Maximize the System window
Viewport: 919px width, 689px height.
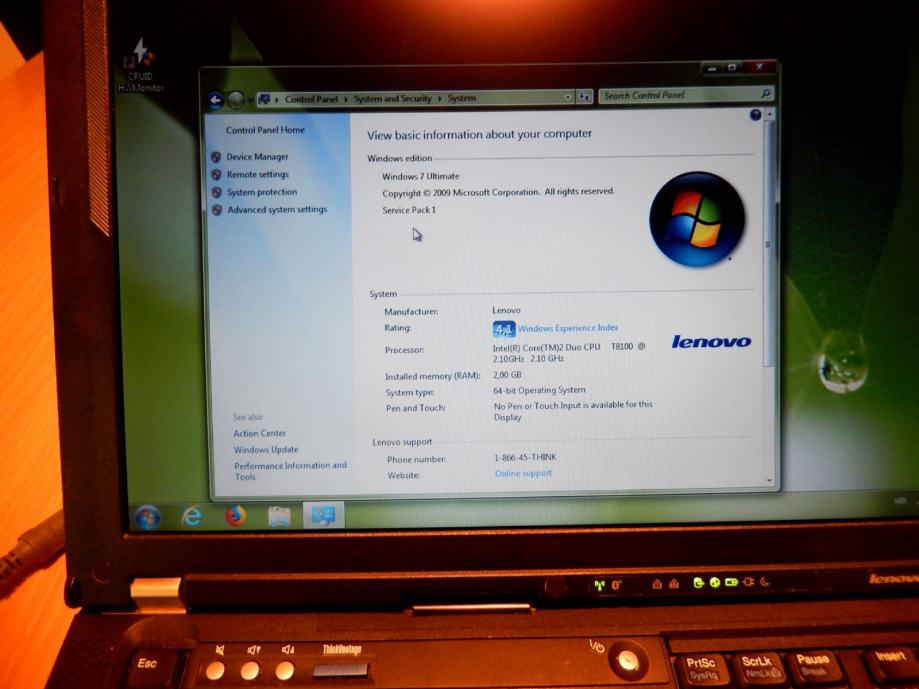point(732,67)
